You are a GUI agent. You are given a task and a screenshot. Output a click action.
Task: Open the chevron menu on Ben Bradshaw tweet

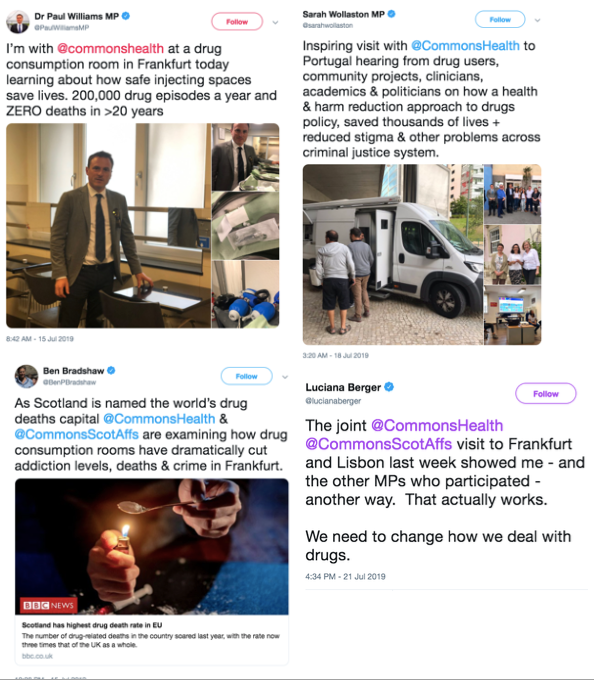[x=285, y=377]
